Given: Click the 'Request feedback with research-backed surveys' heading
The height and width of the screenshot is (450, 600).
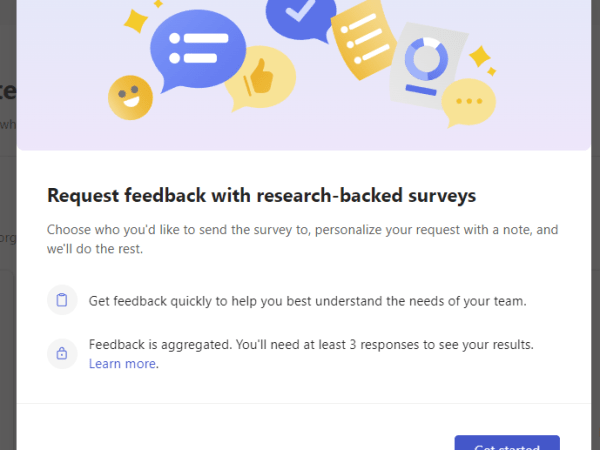Looking at the screenshot, I should click(x=261, y=194).
